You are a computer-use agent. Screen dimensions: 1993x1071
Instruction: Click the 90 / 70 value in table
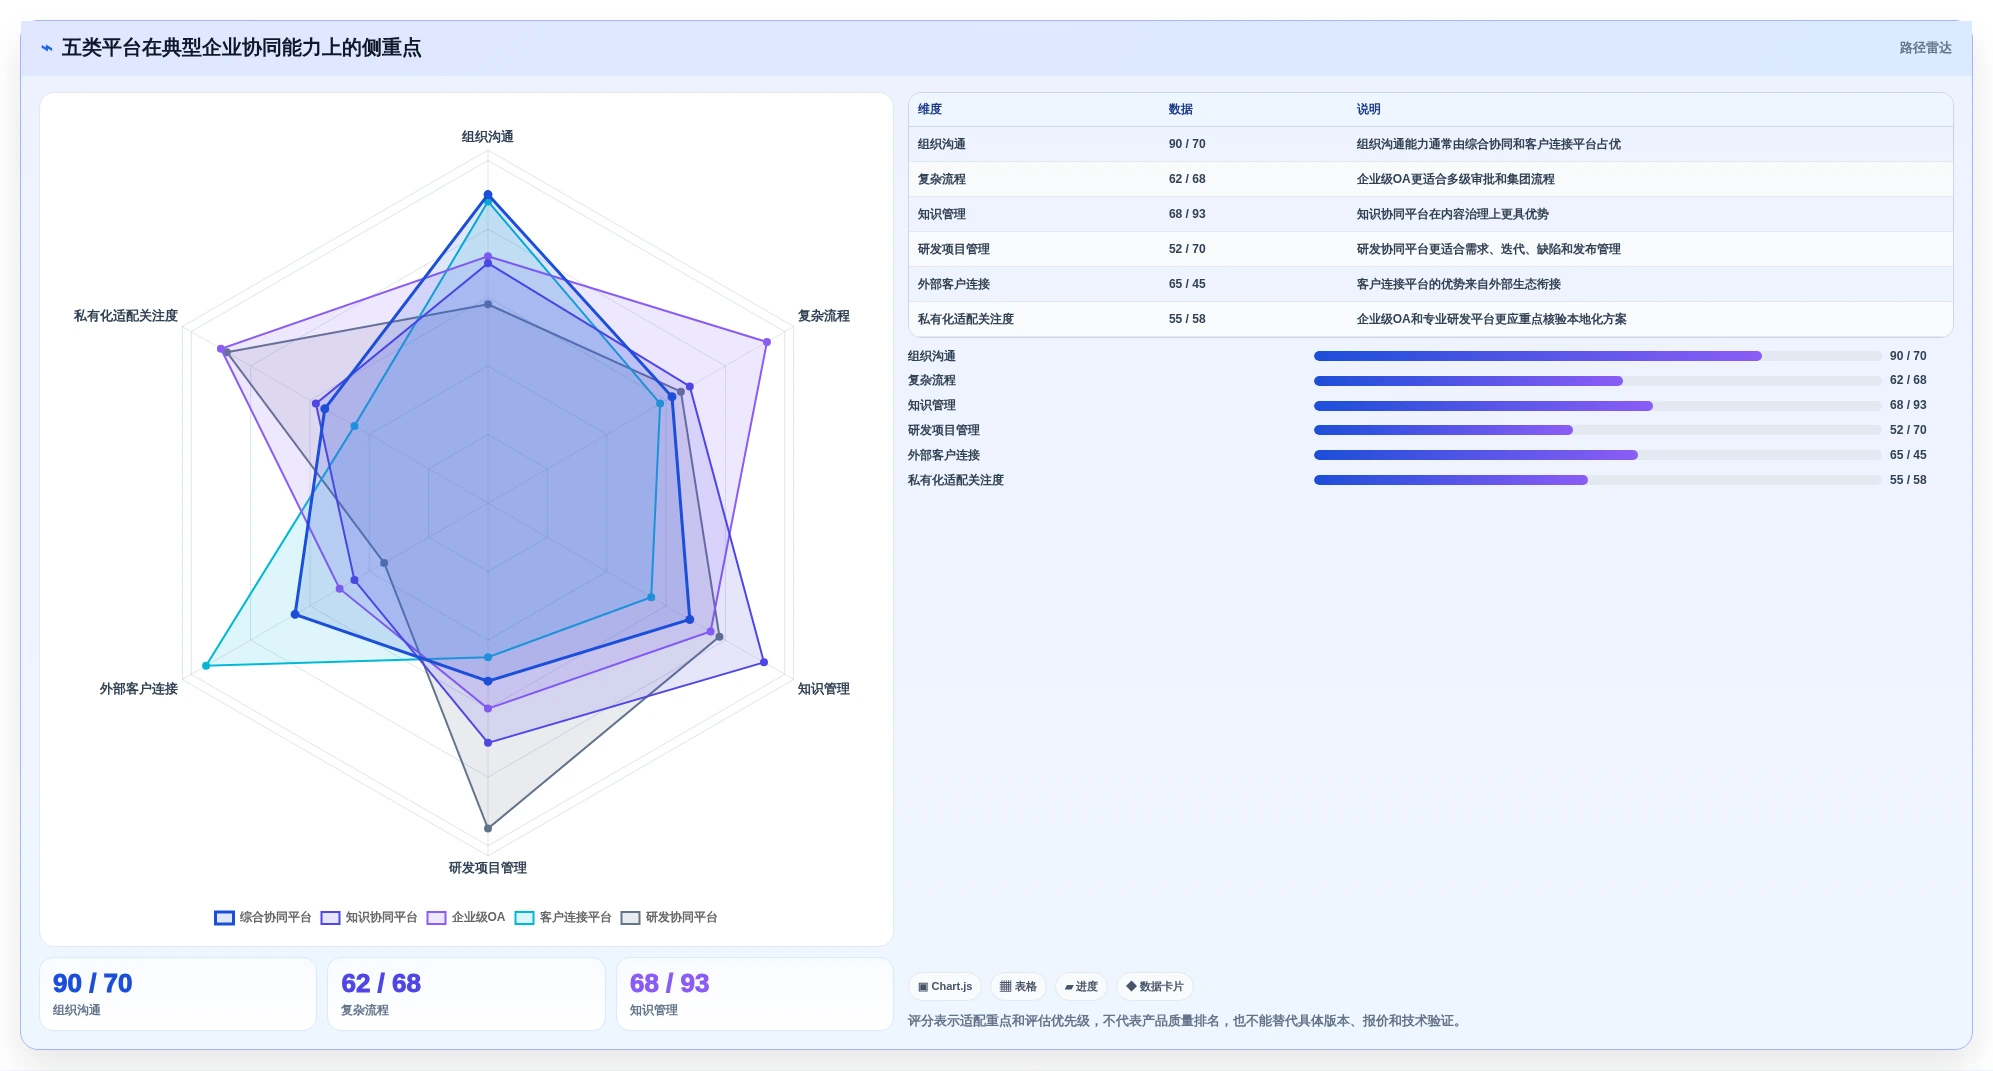[x=1187, y=144]
